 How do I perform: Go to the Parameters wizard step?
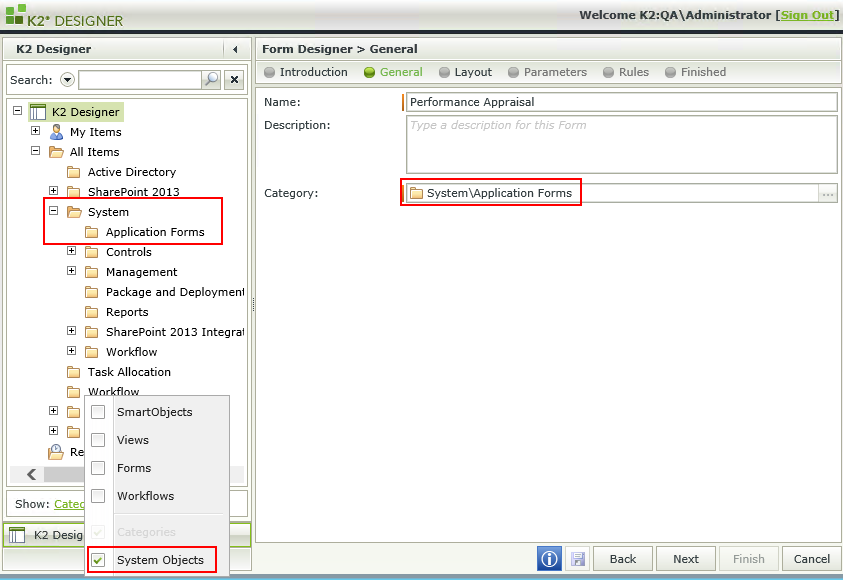(547, 72)
